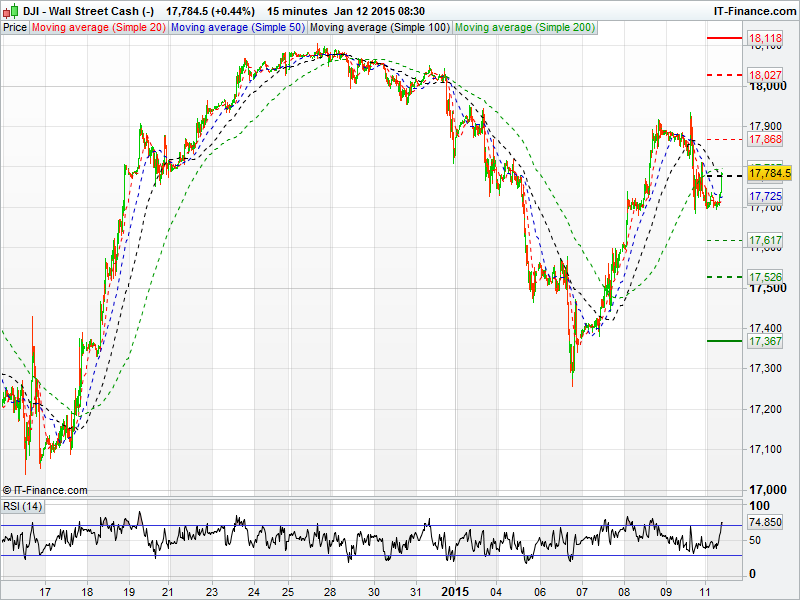Open the RSI (14) indicator label

[x=23, y=506]
